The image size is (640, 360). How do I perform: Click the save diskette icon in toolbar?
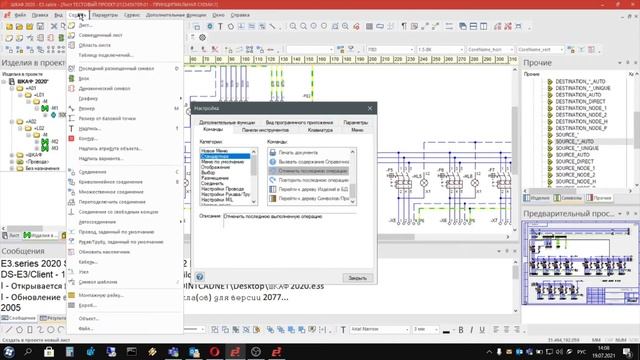pyautogui.click(x=40, y=27)
